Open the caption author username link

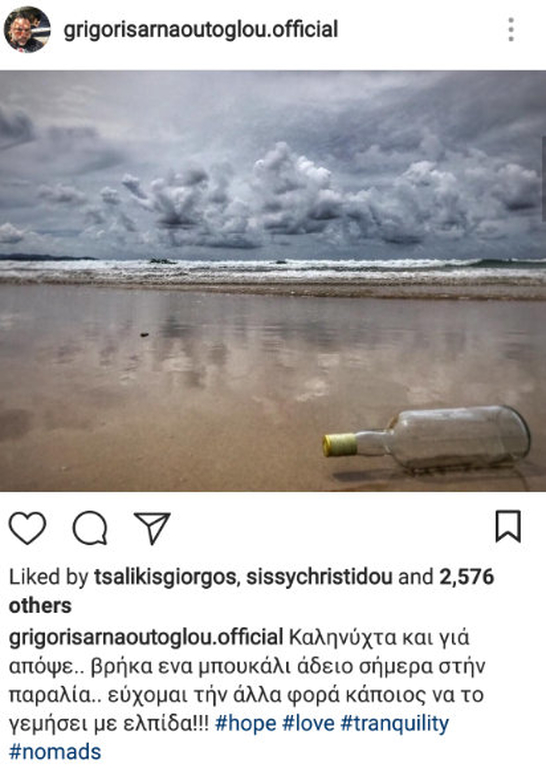click(x=146, y=638)
